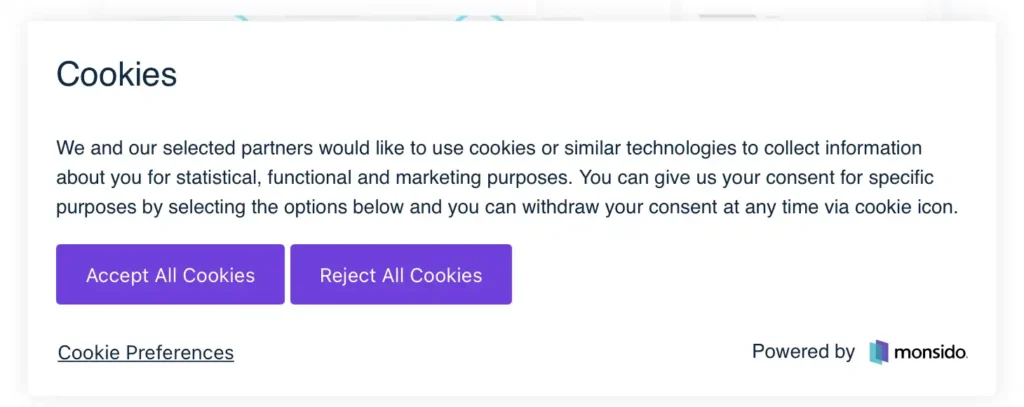Click the Monsido logo icon
The height and width of the screenshot is (407, 1024).
878,352
